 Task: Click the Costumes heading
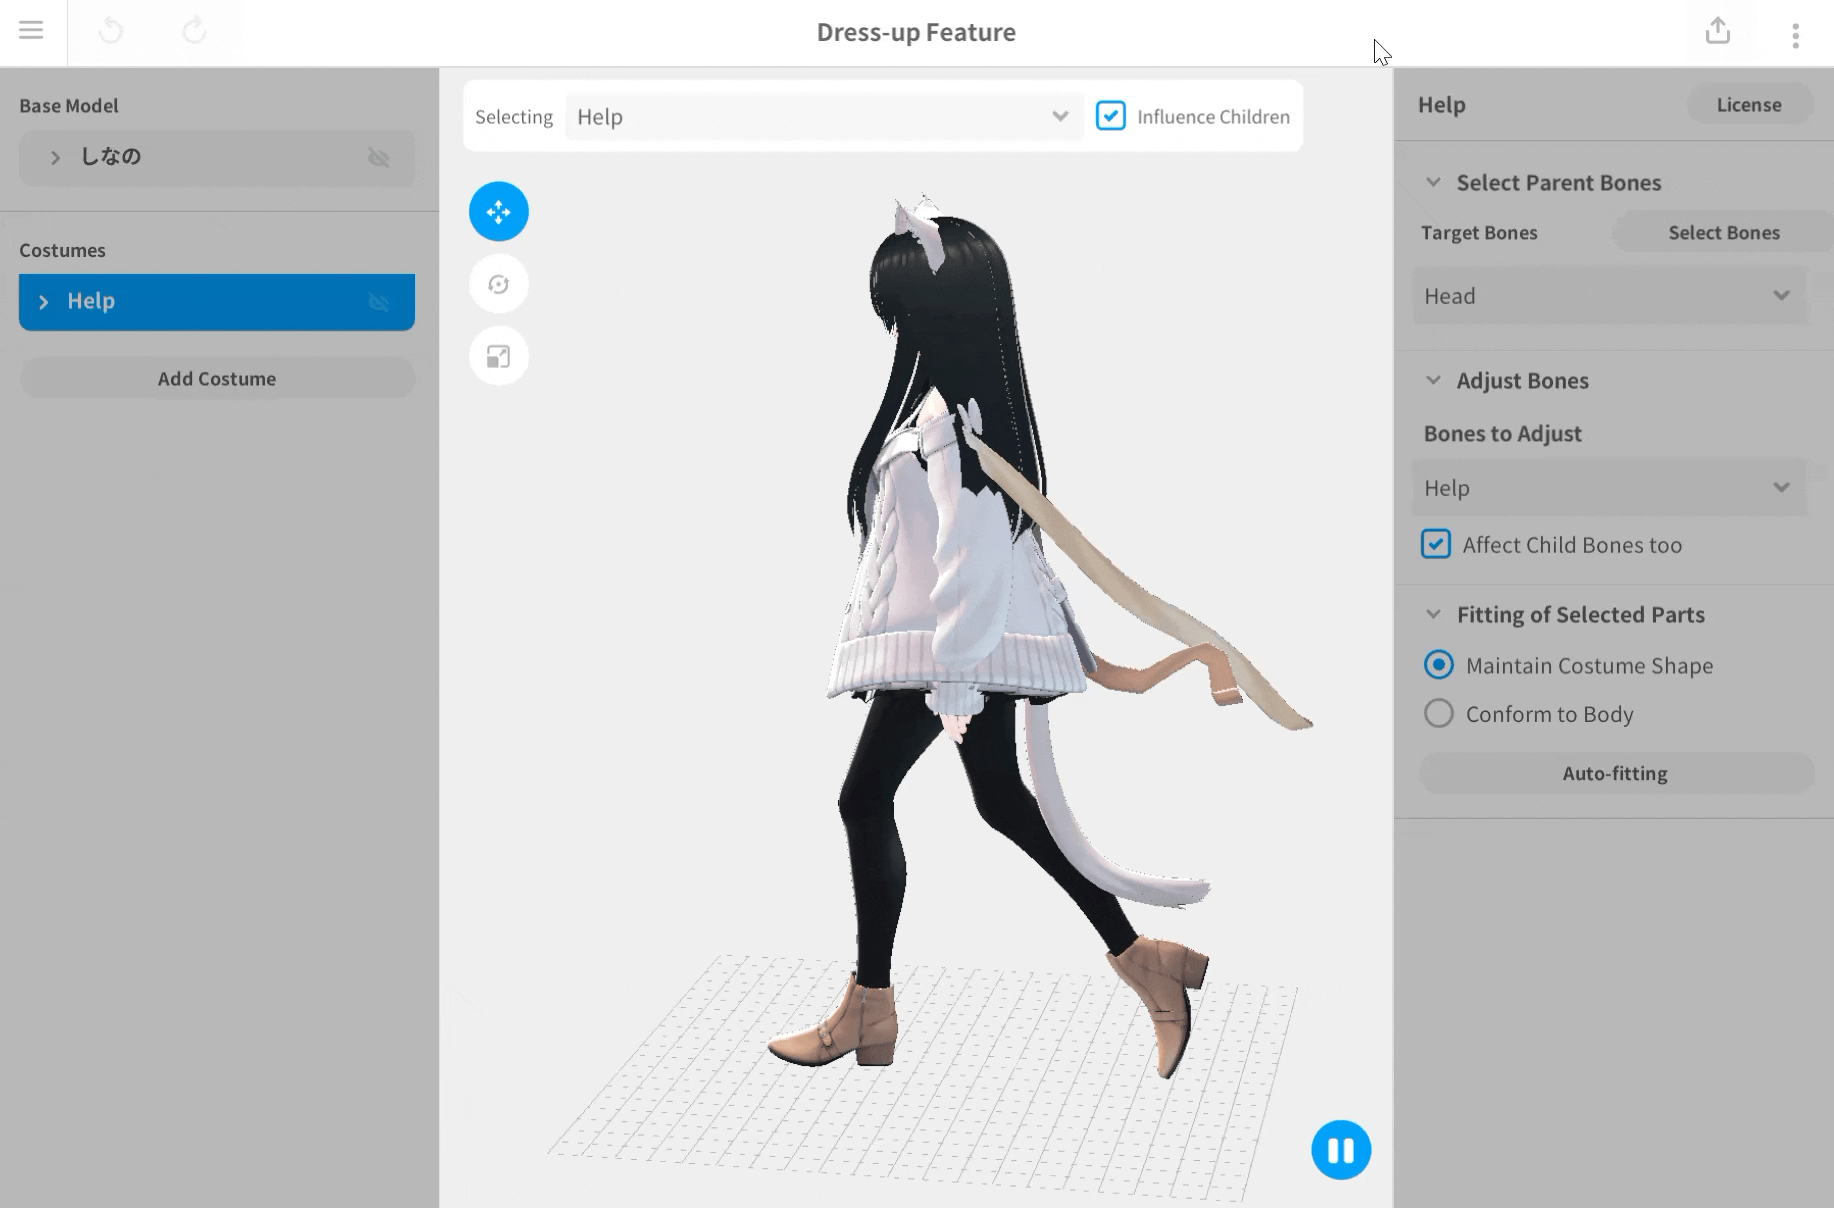(x=62, y=250)
